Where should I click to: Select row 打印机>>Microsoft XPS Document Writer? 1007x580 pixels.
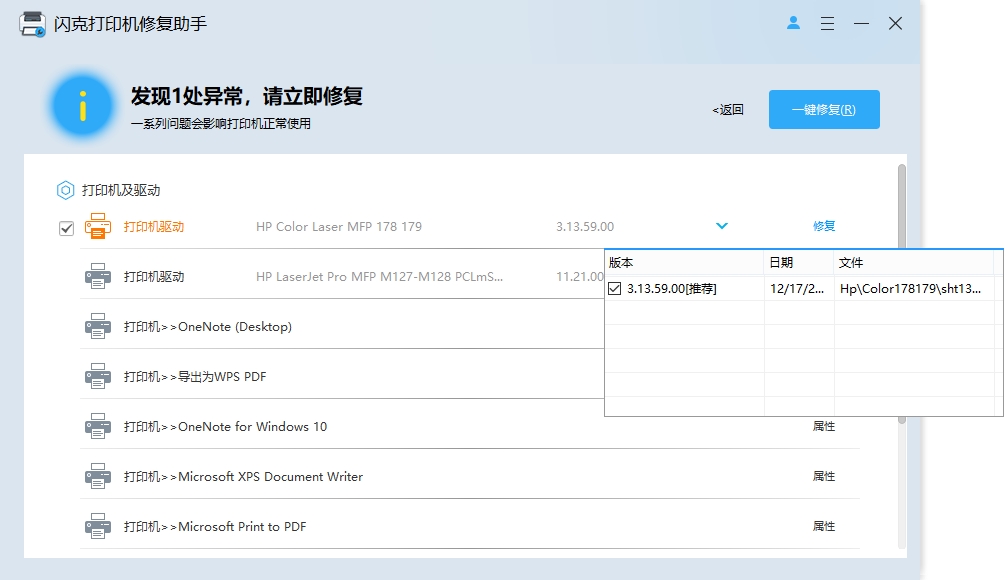243,477
